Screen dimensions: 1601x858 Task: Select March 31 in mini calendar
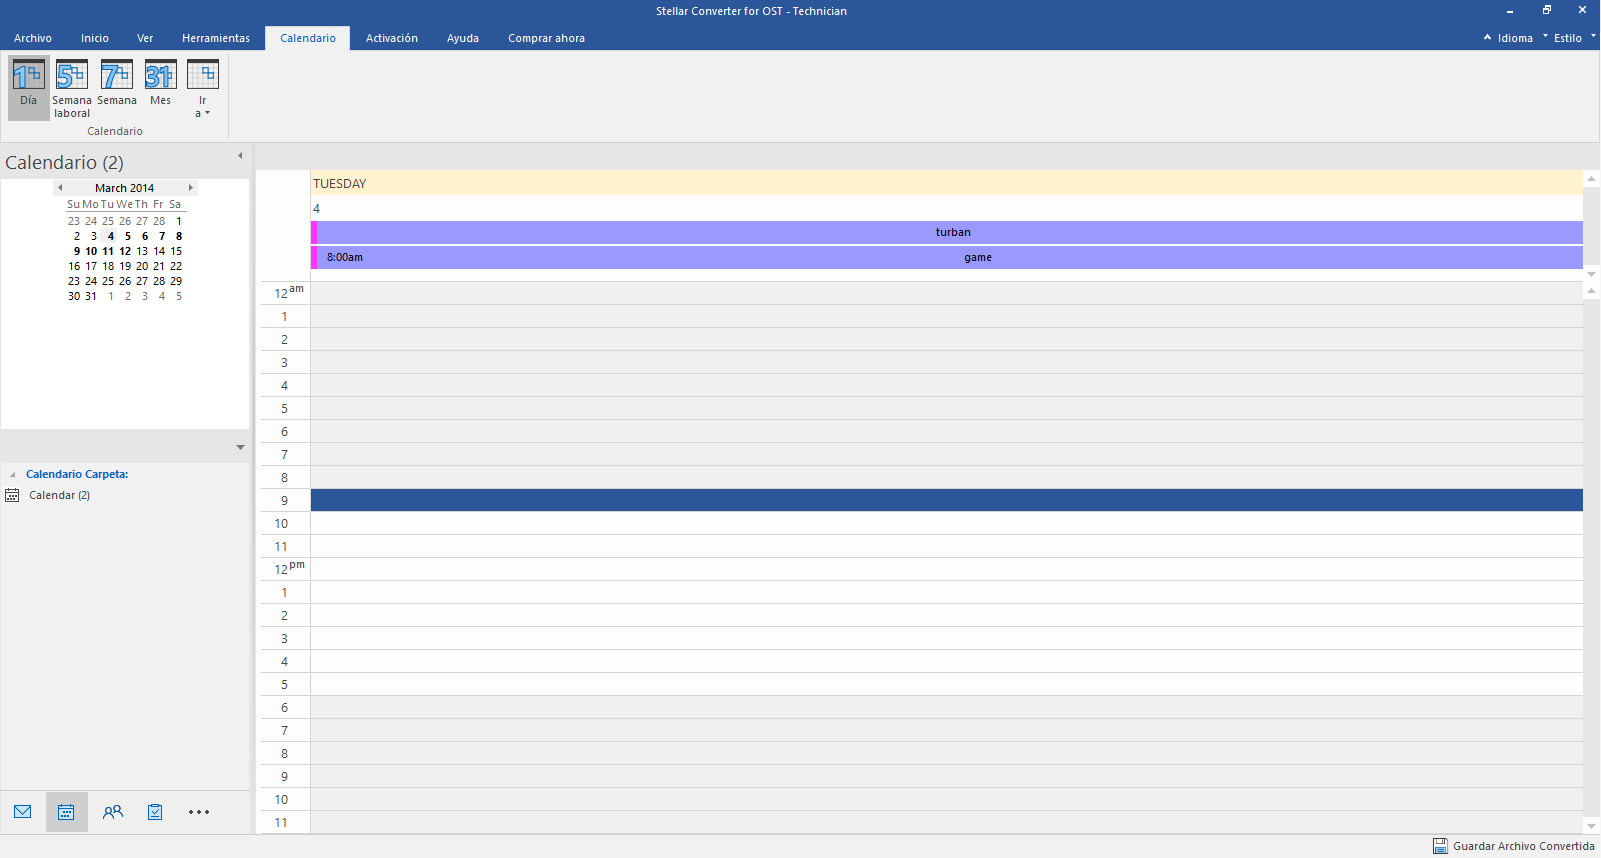(x=91, y=296)
